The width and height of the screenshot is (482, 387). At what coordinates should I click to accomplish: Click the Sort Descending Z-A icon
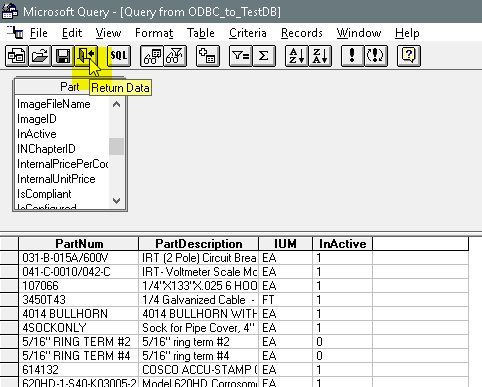320,56
